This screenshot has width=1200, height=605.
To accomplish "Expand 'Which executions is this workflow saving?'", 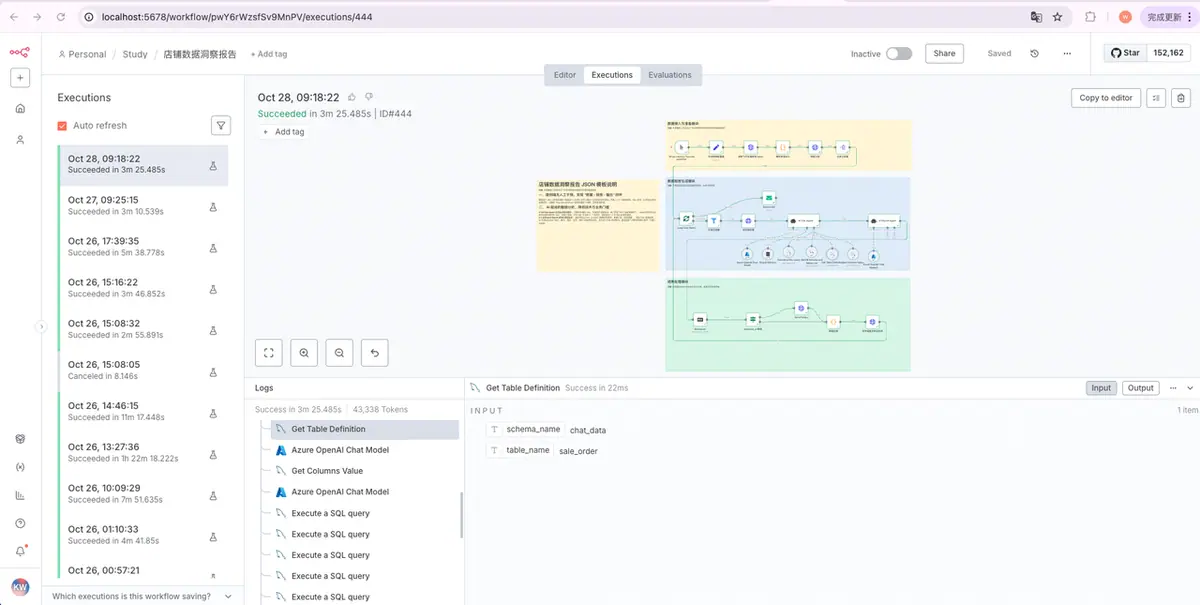I will click(x=142, y=596).
